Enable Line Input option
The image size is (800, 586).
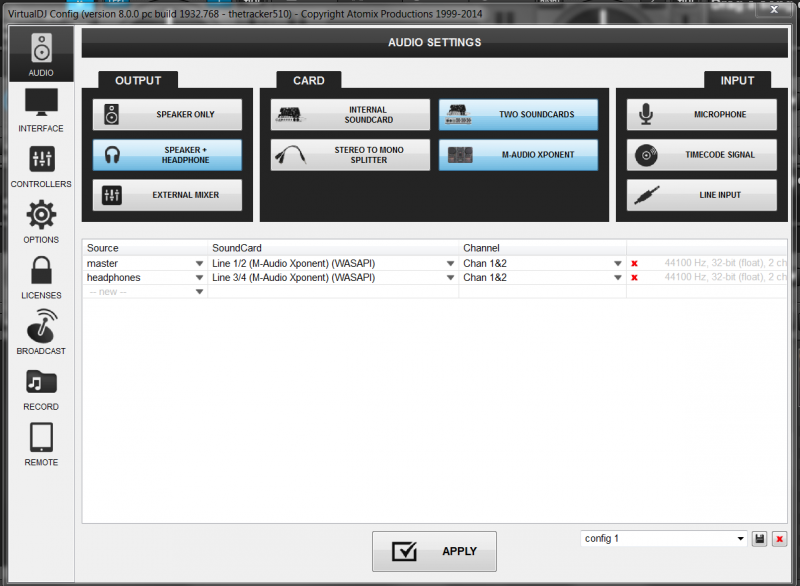[x=702, y=195]
